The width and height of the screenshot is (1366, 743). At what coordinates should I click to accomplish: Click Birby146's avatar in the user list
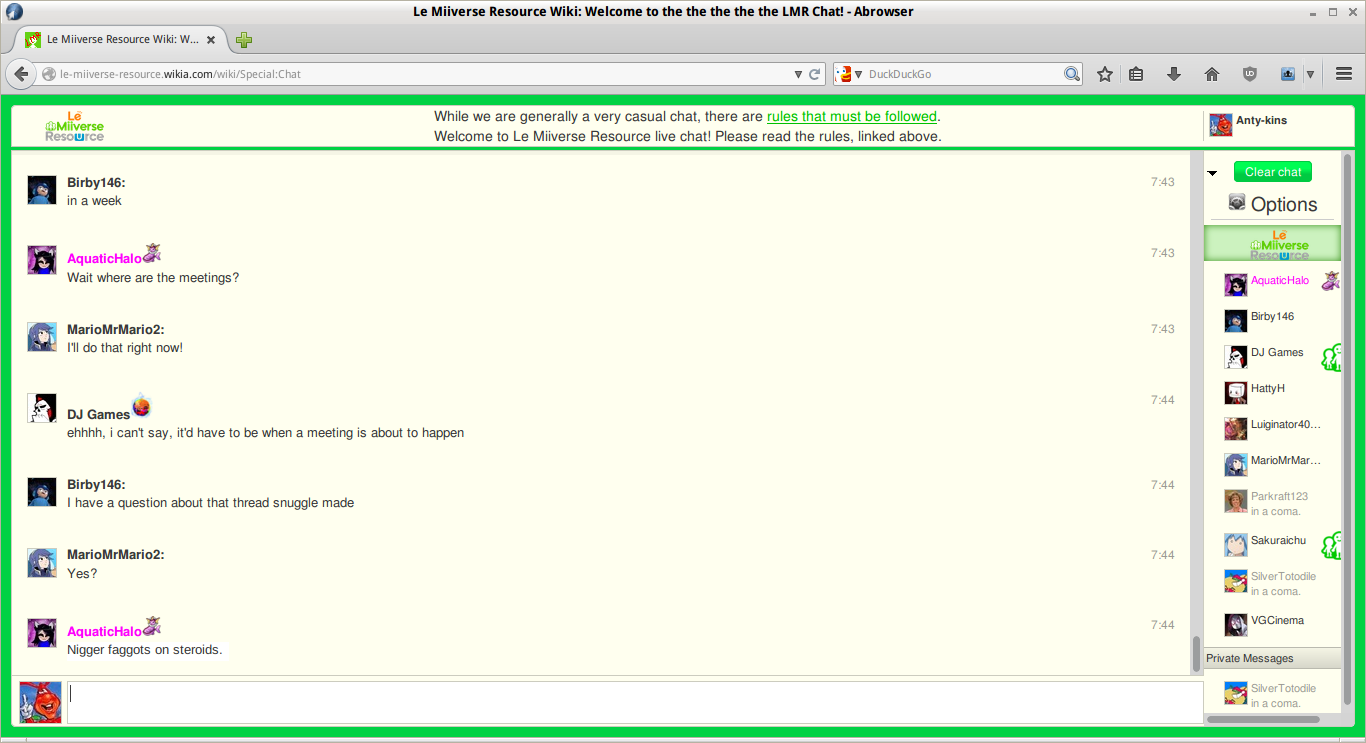coord(1236,321)
